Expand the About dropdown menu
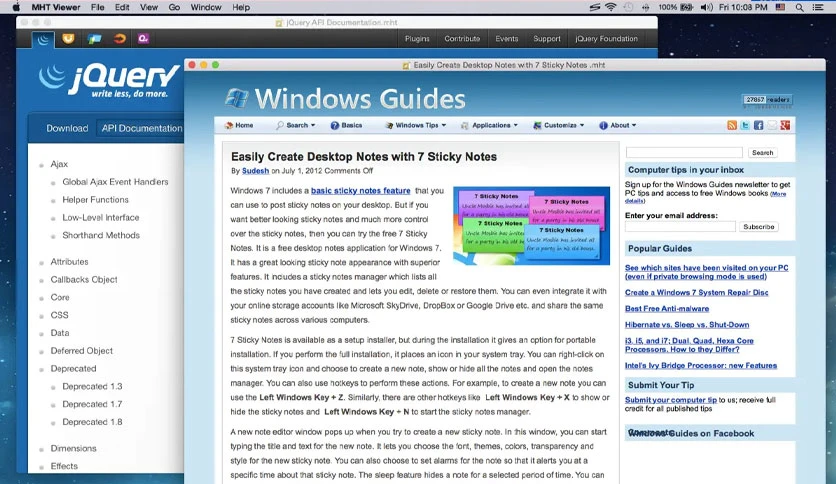Screen dimensions: 836x484 pos(617,125)
